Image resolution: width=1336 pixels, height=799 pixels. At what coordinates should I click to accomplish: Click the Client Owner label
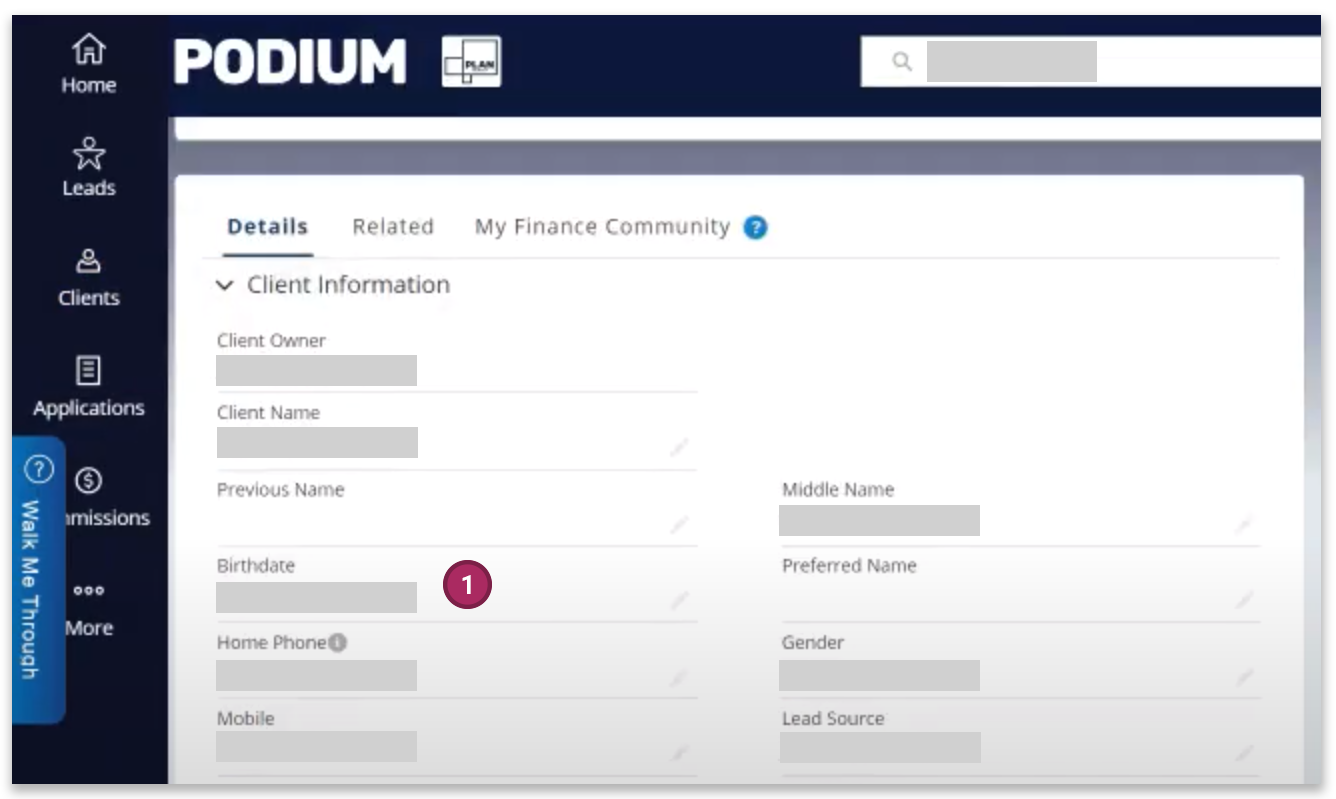pos(271,341)
